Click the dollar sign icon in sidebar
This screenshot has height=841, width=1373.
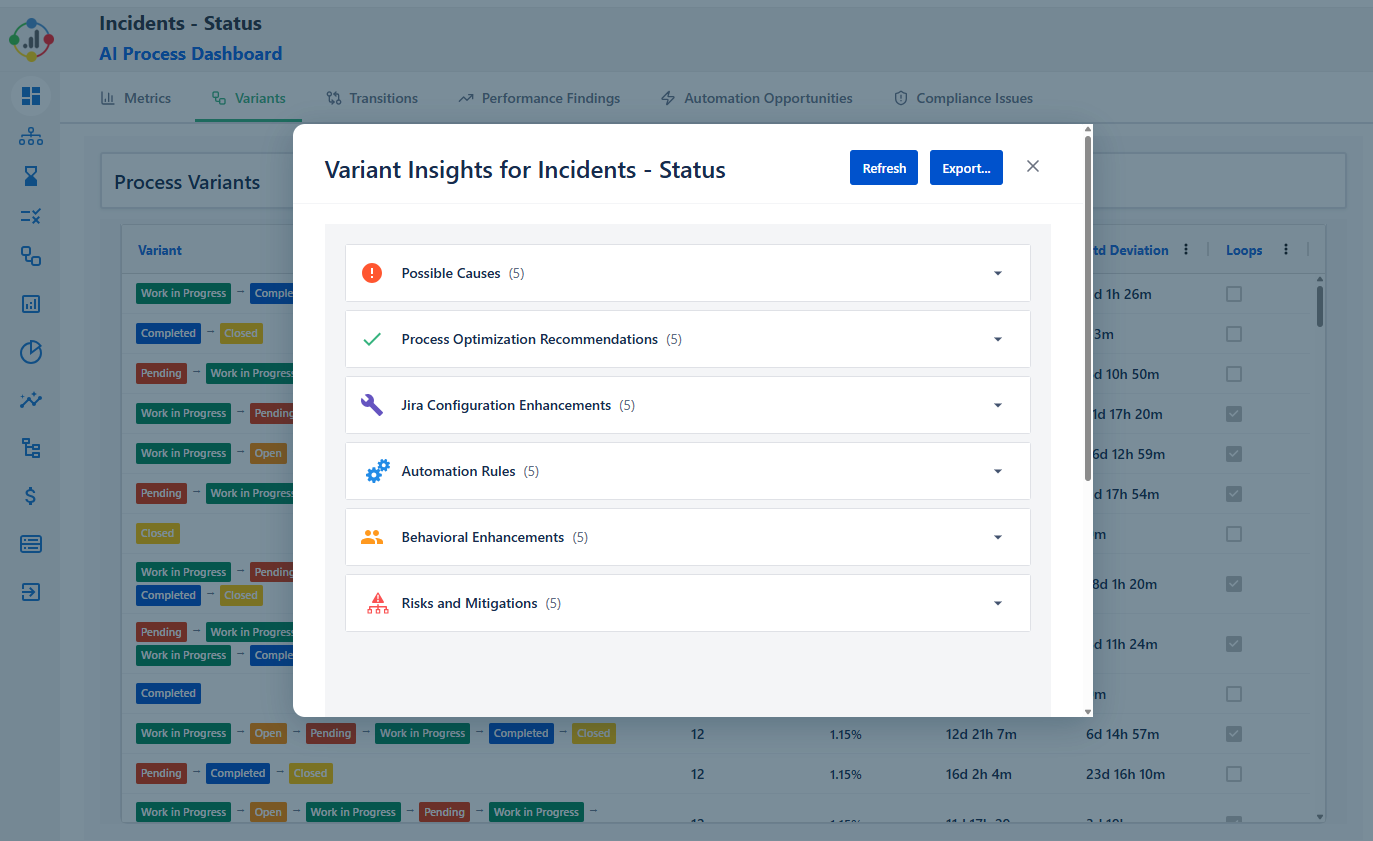tap(31, 495)
